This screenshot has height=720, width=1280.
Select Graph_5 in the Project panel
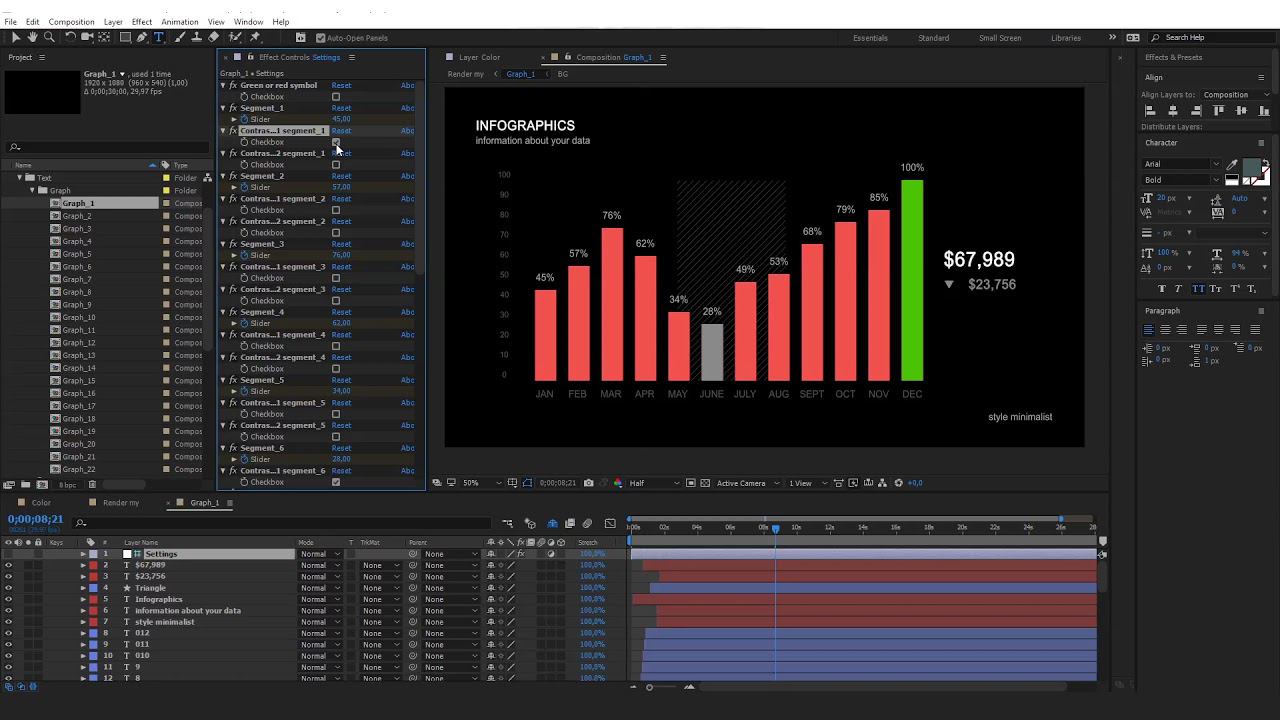point(77,254)
